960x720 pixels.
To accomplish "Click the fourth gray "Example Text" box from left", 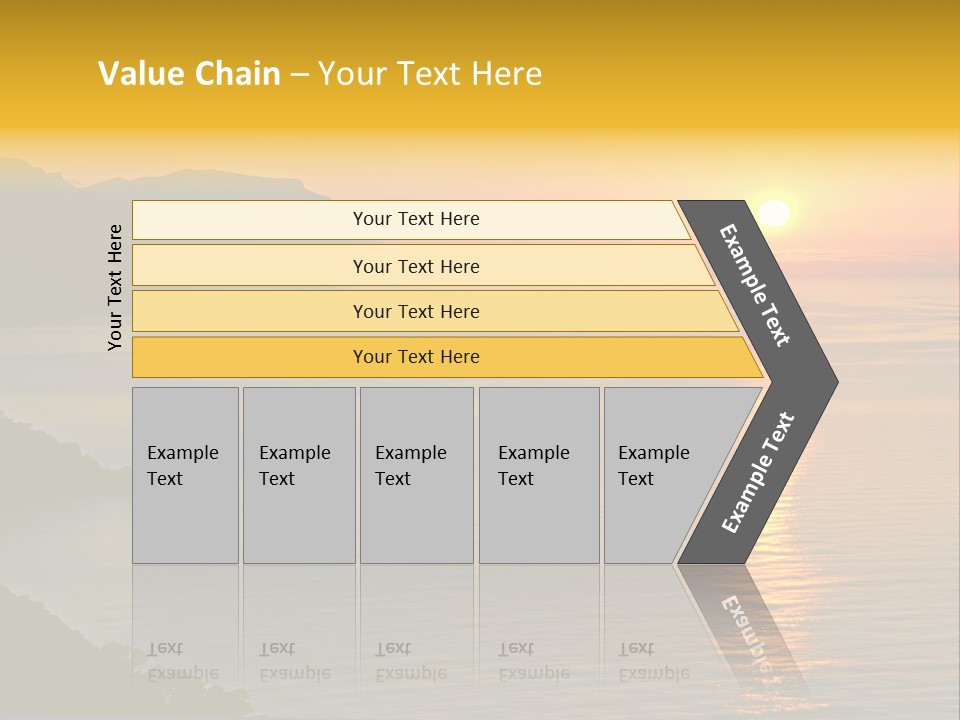I will [x=539, y=475].
